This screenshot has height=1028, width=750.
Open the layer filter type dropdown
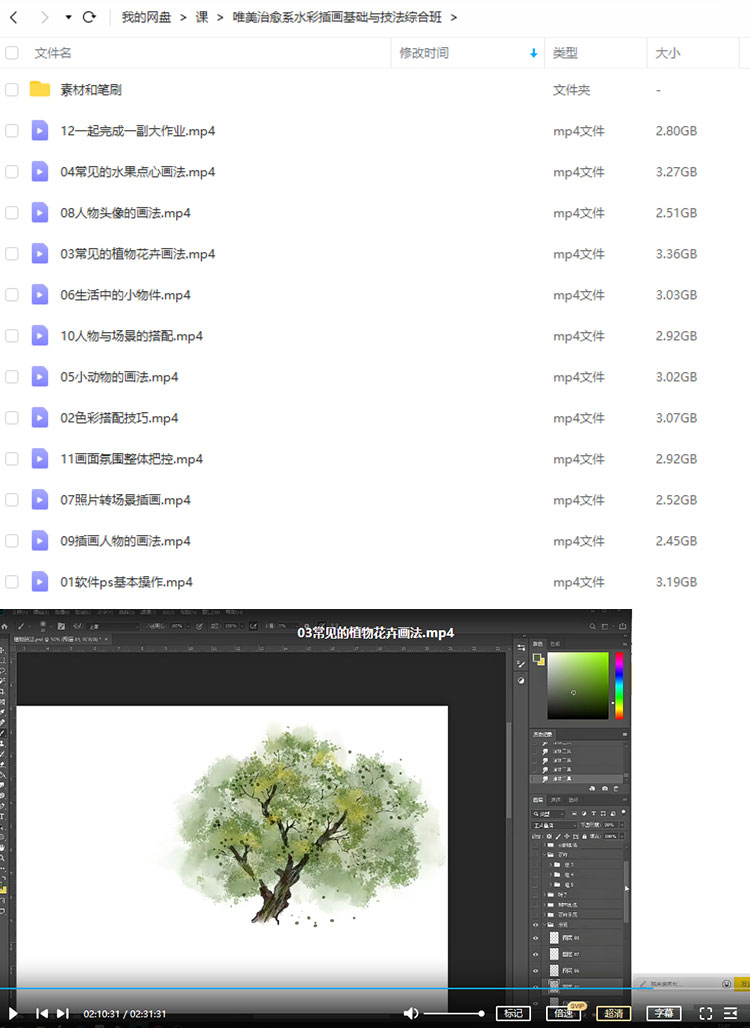[548, 814]
